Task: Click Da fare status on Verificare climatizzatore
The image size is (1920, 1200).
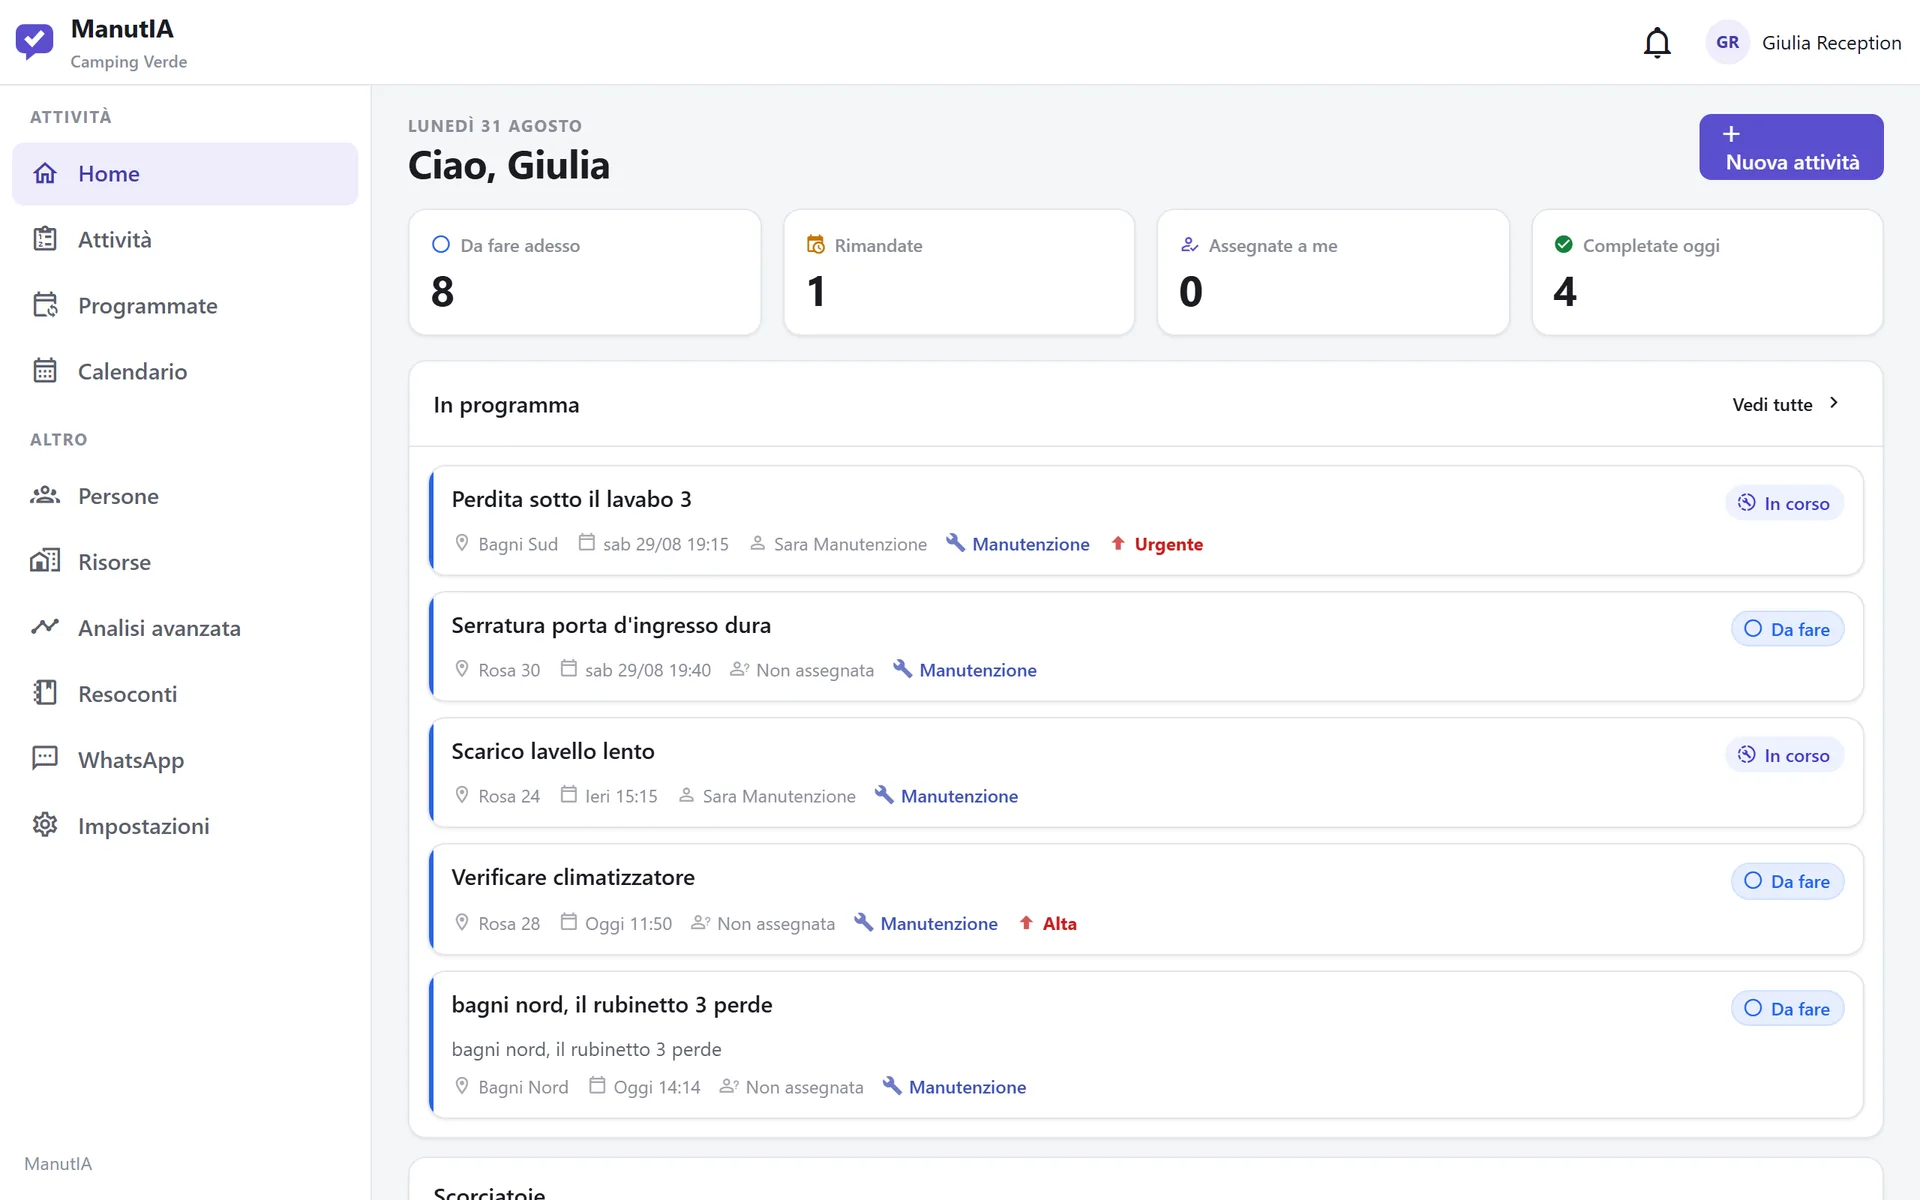Action: pyautogui.click(x=1788, y=881)
